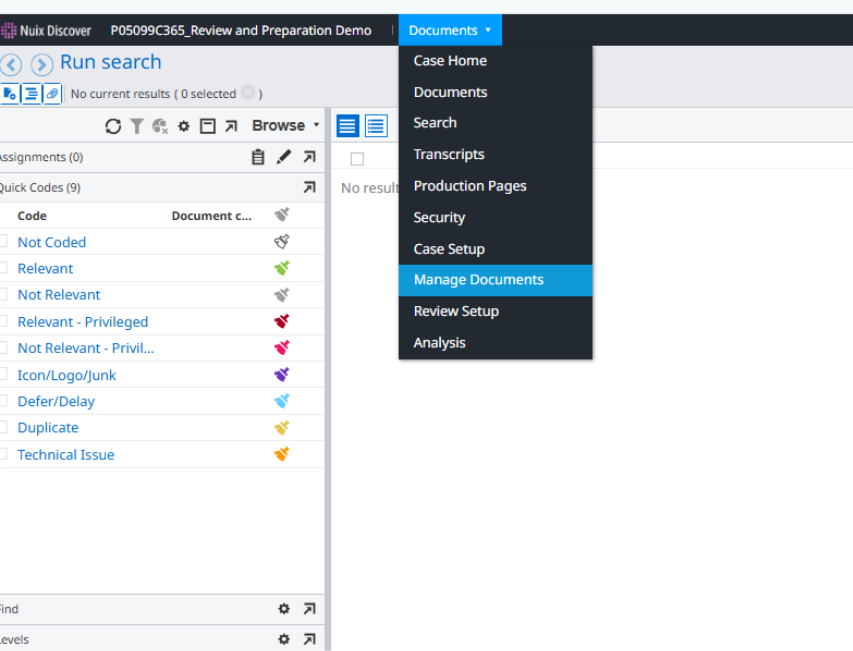Switch to the outlined detailed list view icon
The image size is (853, 651).
[376, 126]
